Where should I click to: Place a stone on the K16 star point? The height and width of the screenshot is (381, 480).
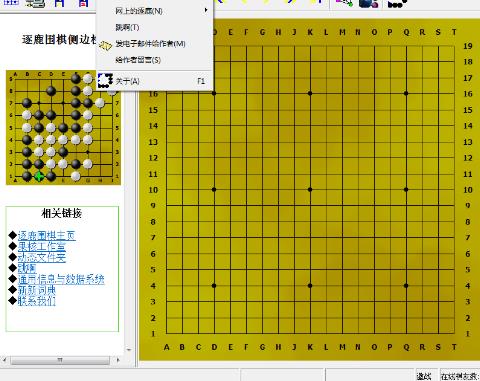click(x=310, y=93)
